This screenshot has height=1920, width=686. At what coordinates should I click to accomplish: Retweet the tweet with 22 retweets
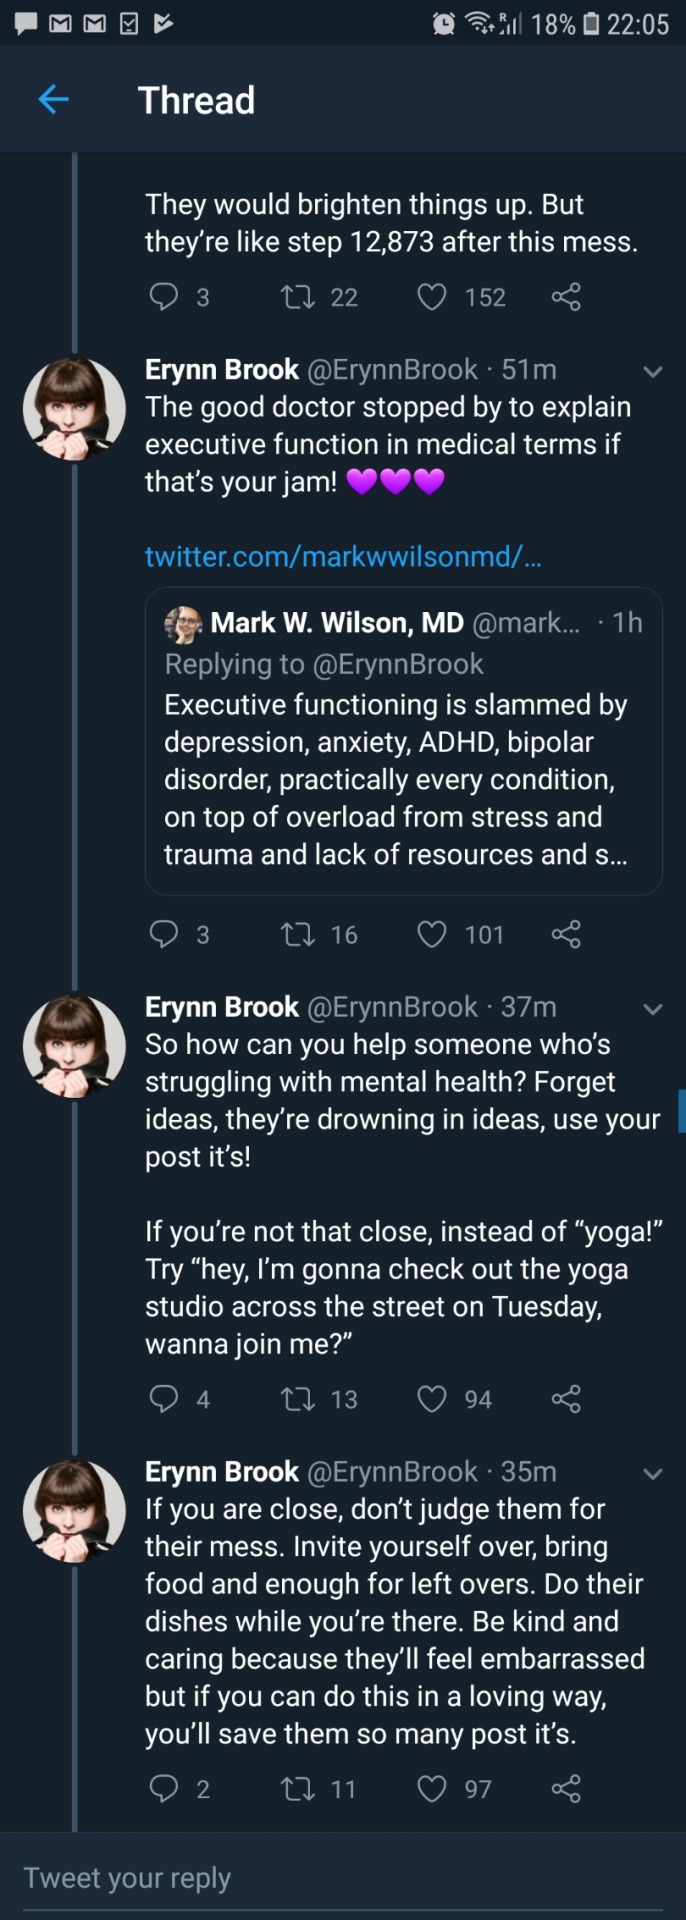tap(297, 297)
